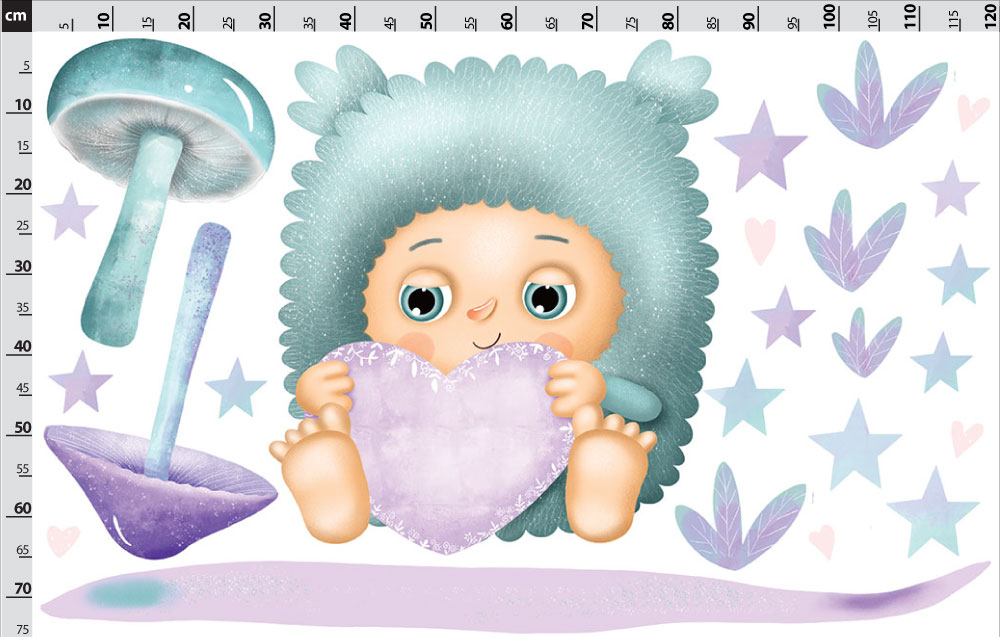Click the 75 mark on vertical ruler
Image resolution: width=1000 pixels, height=637 pixels.
[x=22, y=629]
